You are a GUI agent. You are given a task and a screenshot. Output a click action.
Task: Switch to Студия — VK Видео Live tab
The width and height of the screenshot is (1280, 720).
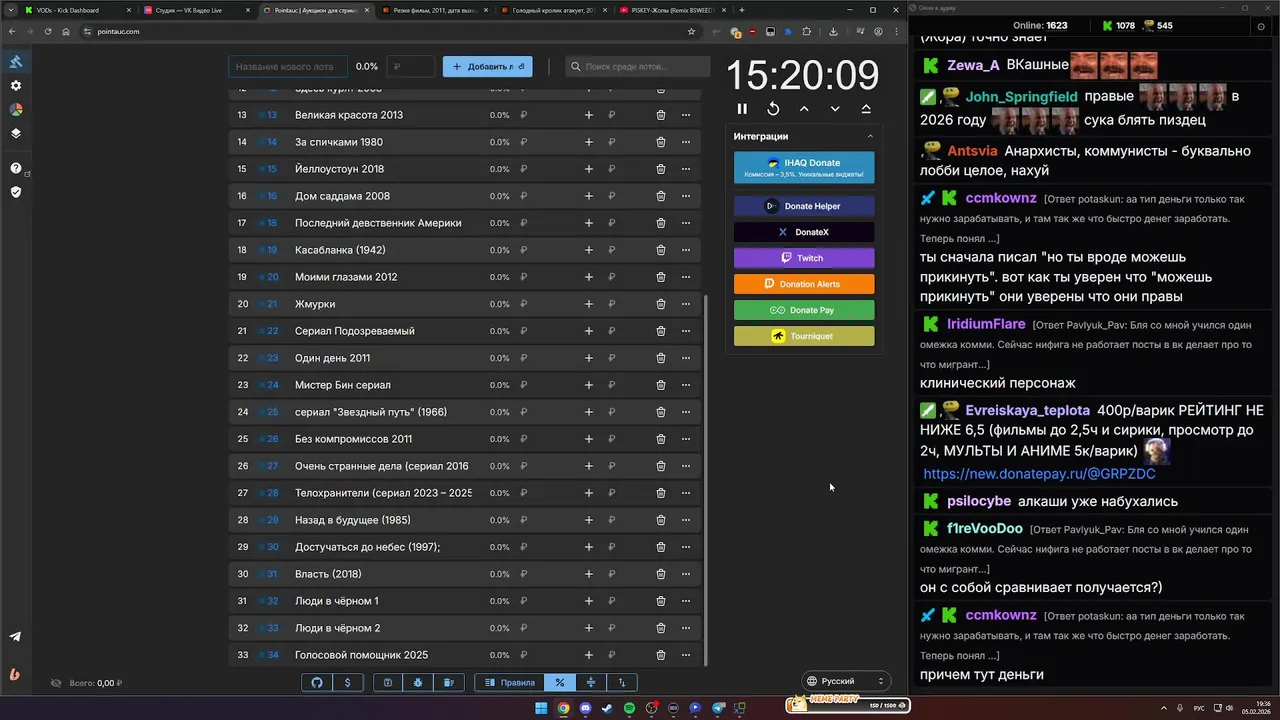(196, 10)
